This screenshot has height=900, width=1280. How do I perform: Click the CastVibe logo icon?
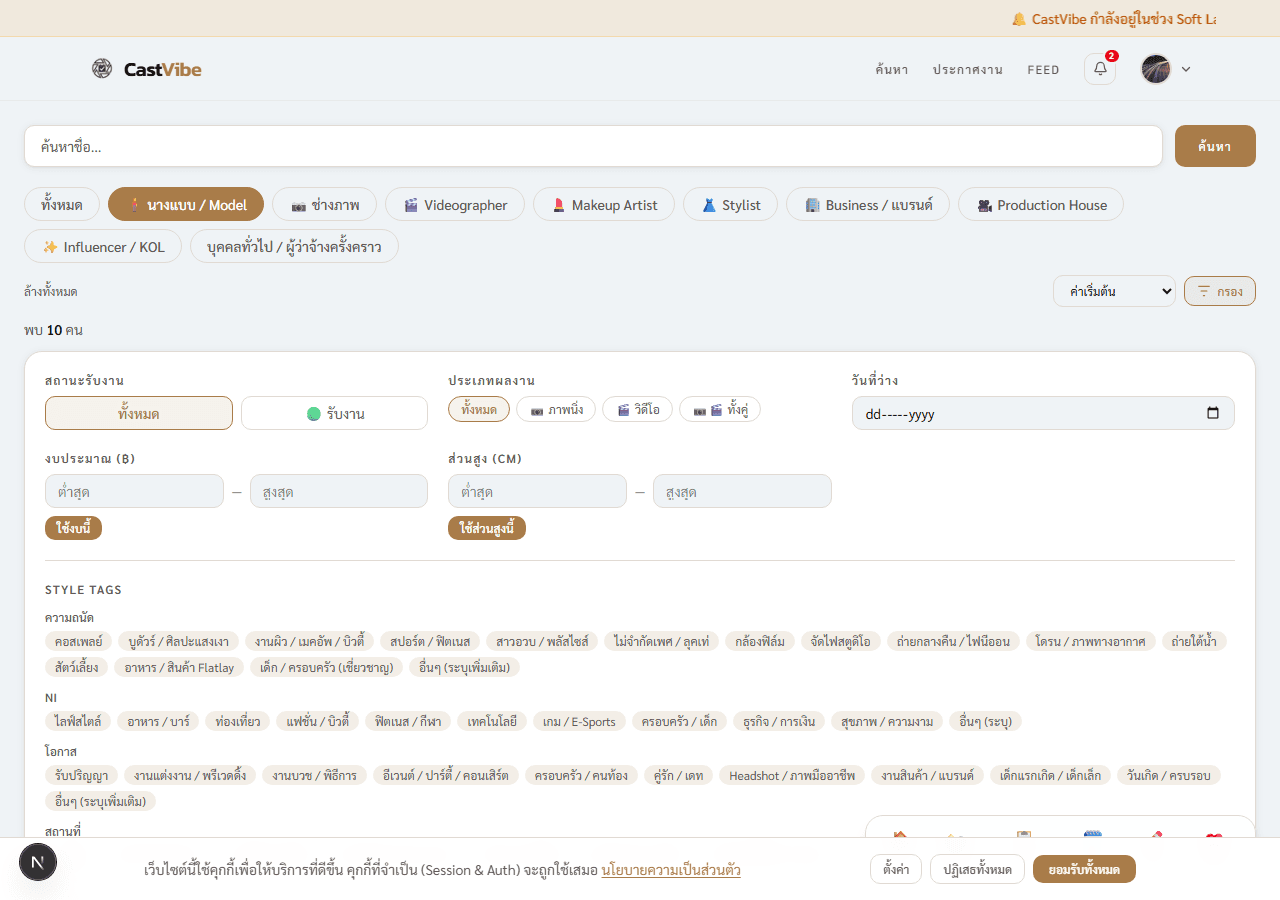click(x=102, y=68)
